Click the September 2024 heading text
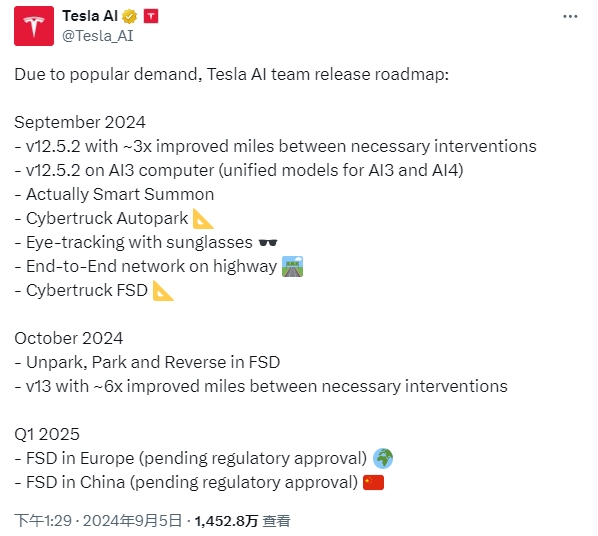This screenshot has width=598, height=536. pos(80,122)
